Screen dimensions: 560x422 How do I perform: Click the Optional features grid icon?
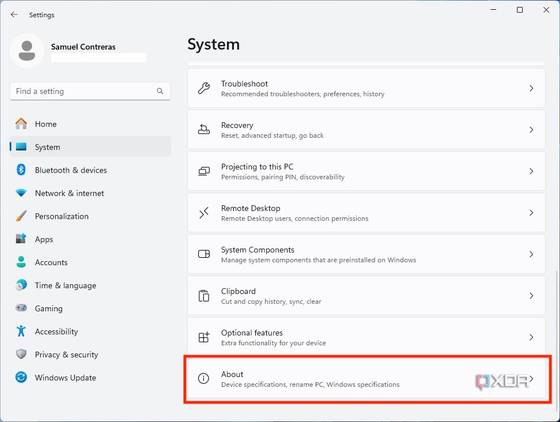pos(204,337)
